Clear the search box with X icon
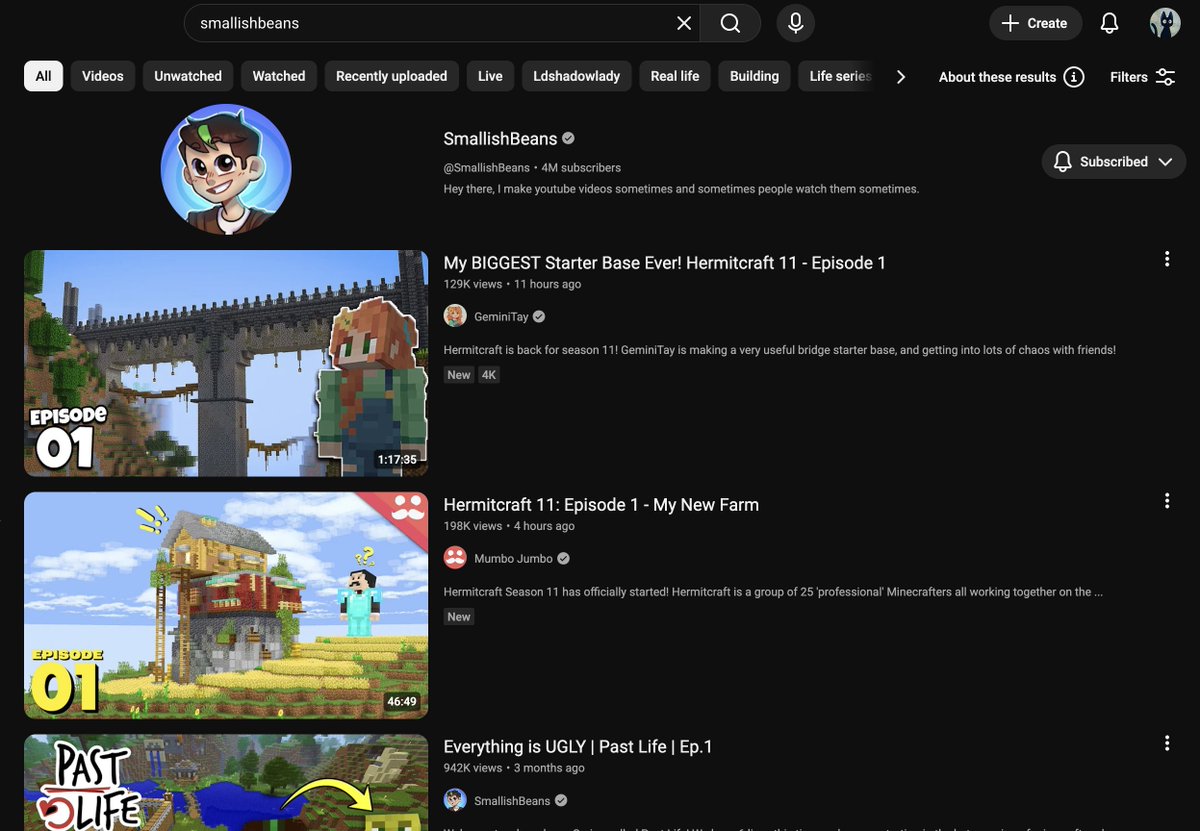Viewport: 1200px width, 831px height. click(x=684, y=23)
